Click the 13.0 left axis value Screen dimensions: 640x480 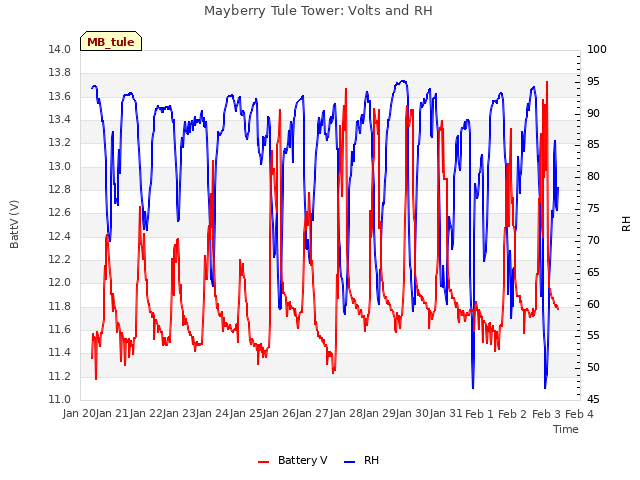[60, 166]
